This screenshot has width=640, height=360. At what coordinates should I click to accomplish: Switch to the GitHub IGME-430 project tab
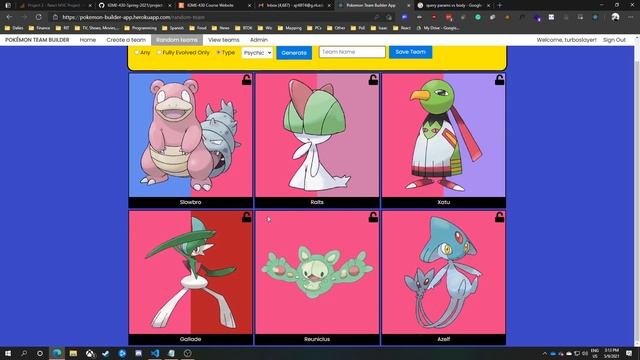coord(135,5)
